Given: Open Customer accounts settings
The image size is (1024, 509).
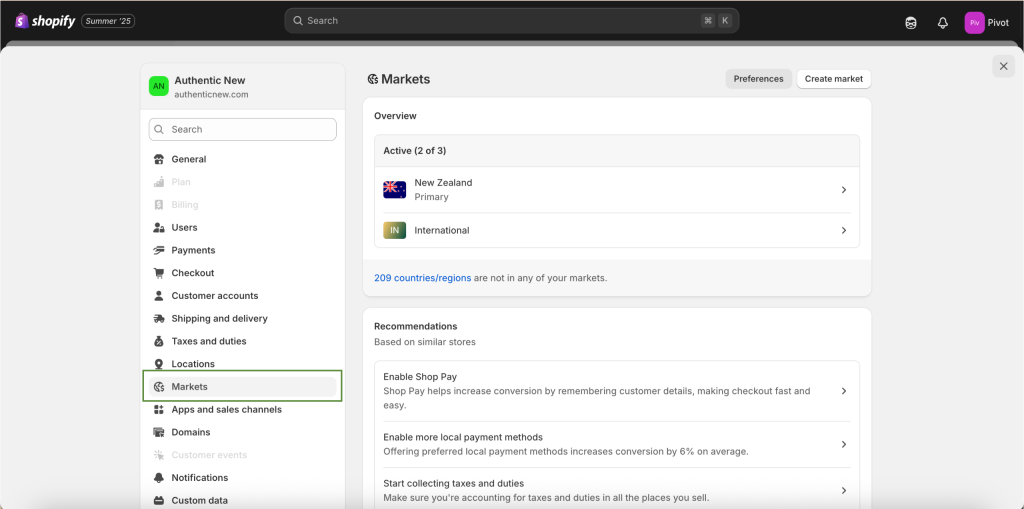Looking at the screenshot, I should (x=243, y=296).
